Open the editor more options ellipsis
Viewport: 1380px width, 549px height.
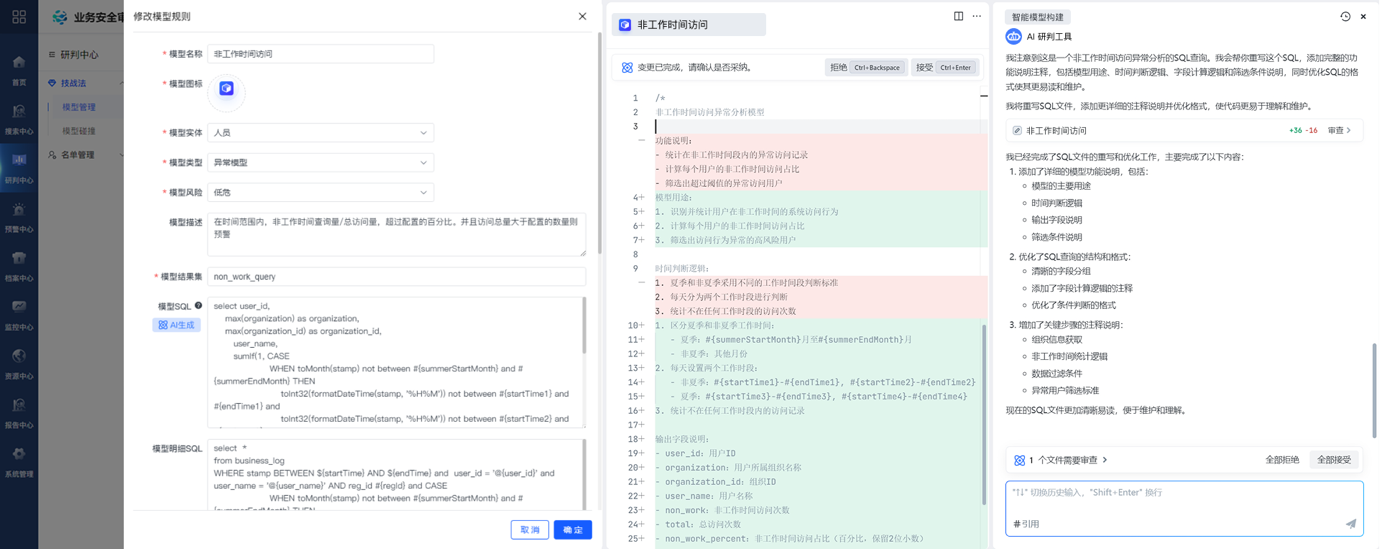point(977,16)
